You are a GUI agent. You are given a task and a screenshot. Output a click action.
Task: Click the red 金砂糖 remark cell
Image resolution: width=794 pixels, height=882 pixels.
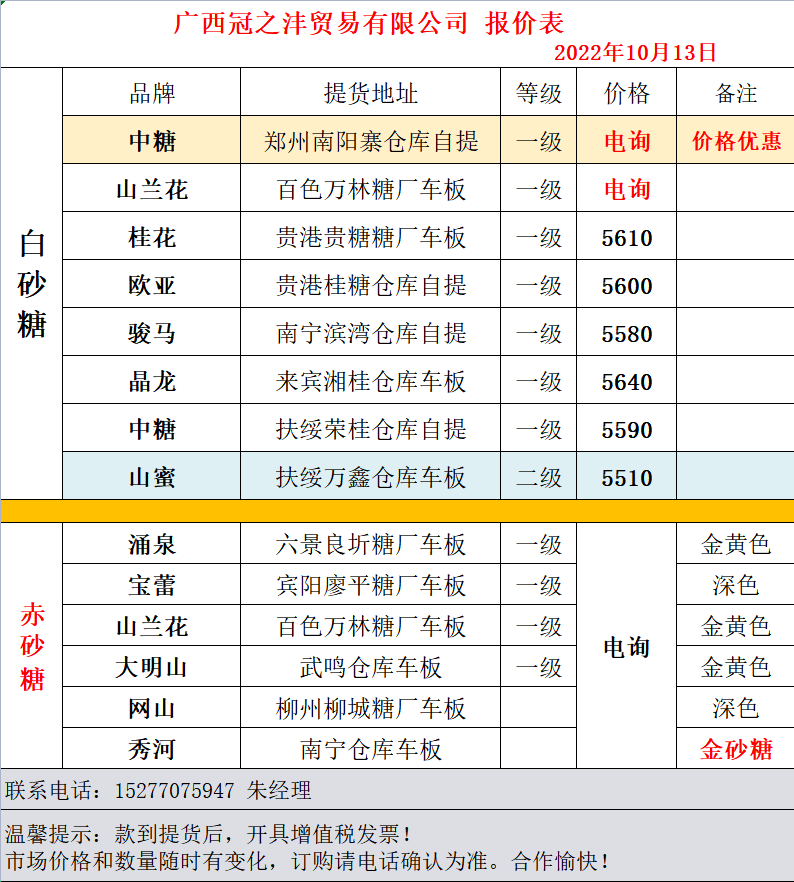pos(736,749)
